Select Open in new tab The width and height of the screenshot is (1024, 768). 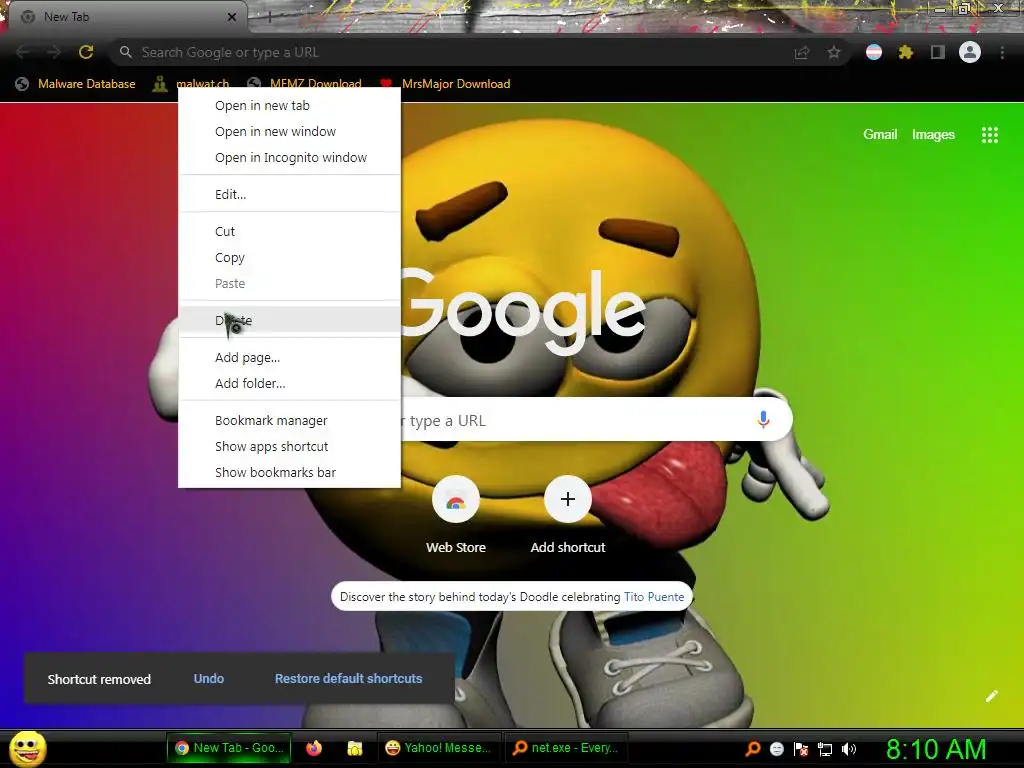coord(289,106)
